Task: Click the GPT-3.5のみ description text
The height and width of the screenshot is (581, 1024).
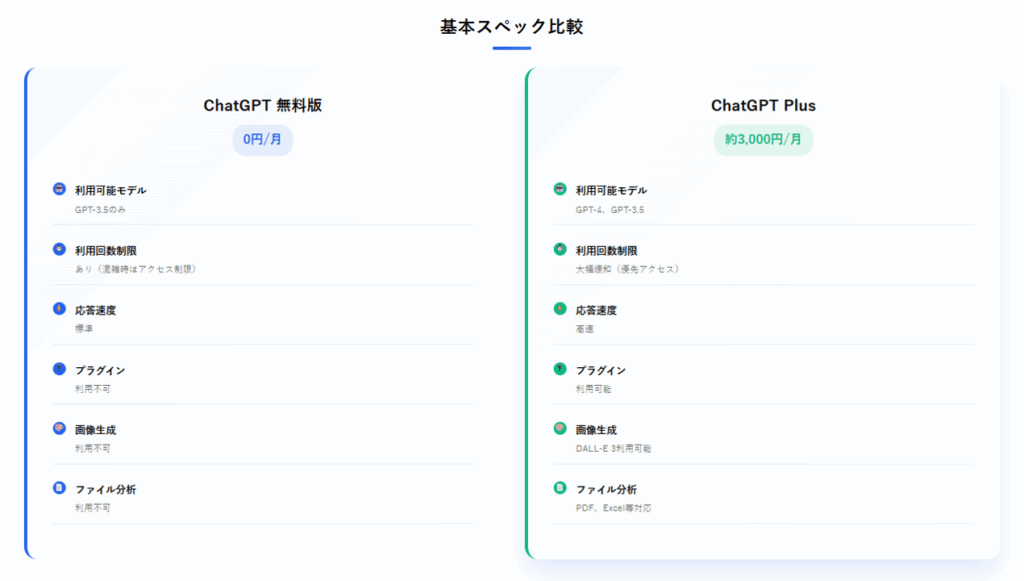Action: [x=100, y=210]
